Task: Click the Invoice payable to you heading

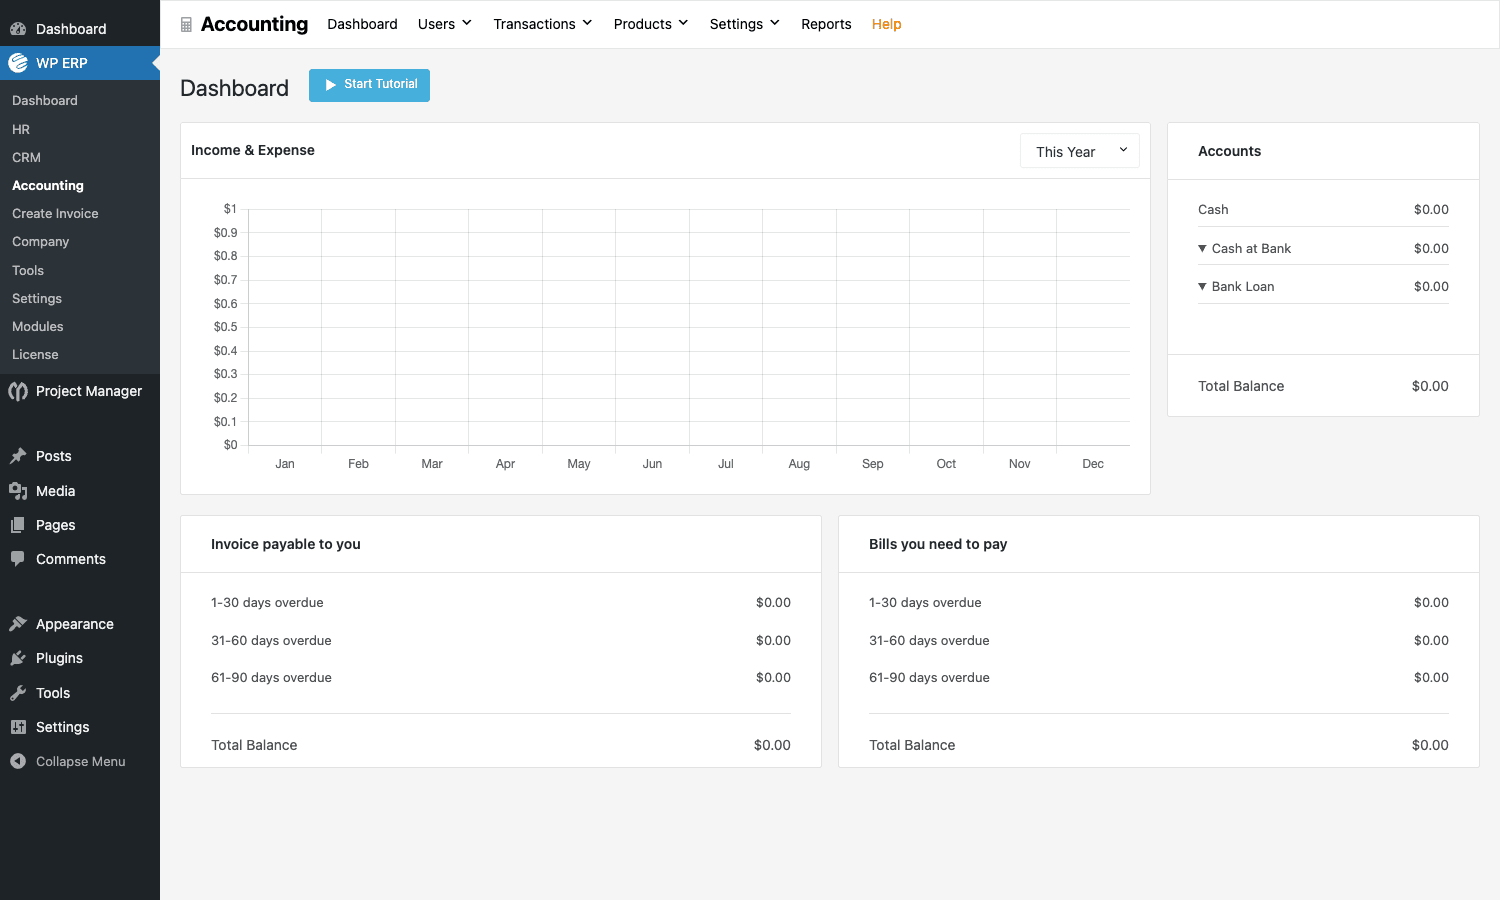Action: [x=286, y=544]
